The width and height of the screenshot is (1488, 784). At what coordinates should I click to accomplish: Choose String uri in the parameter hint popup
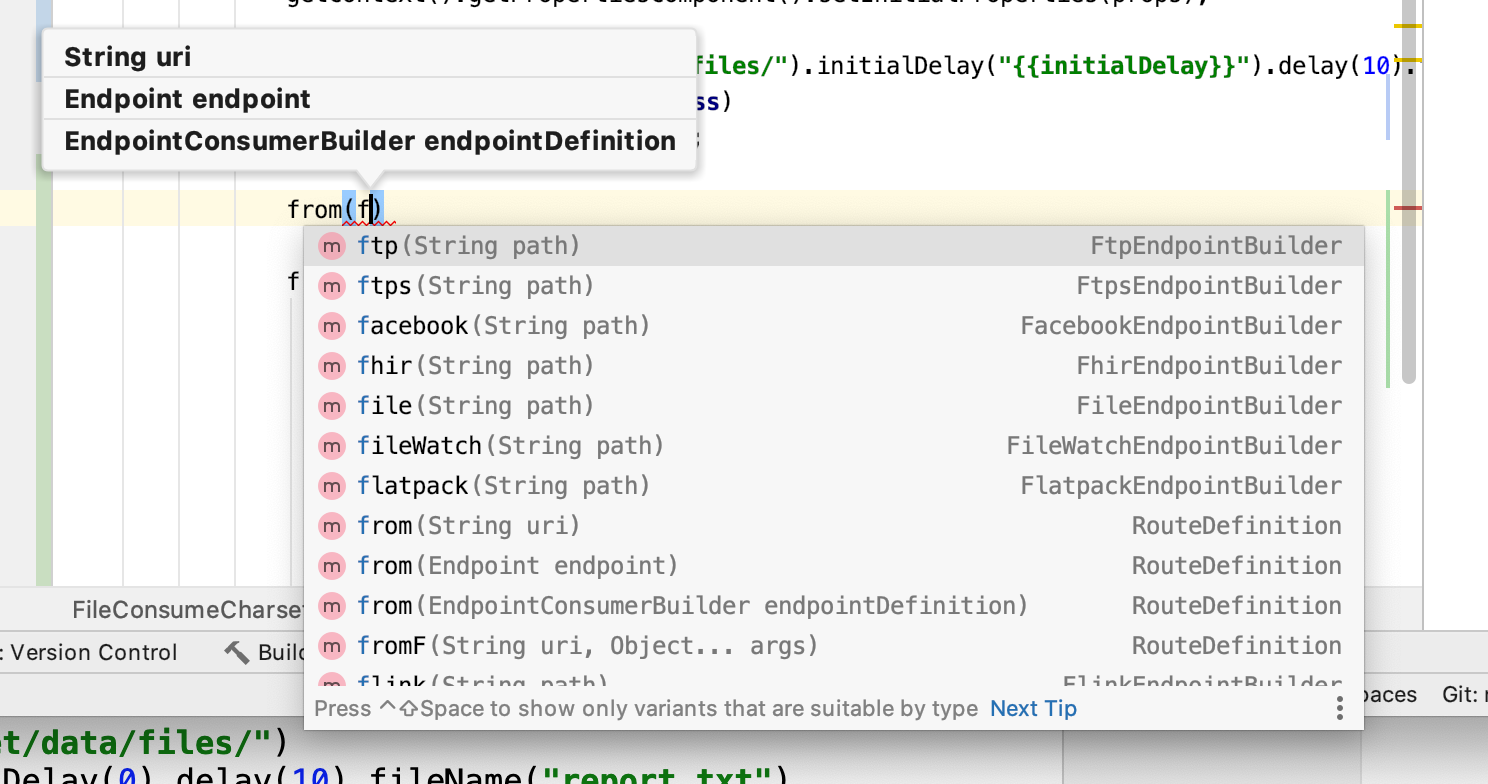tap(130, 57)
